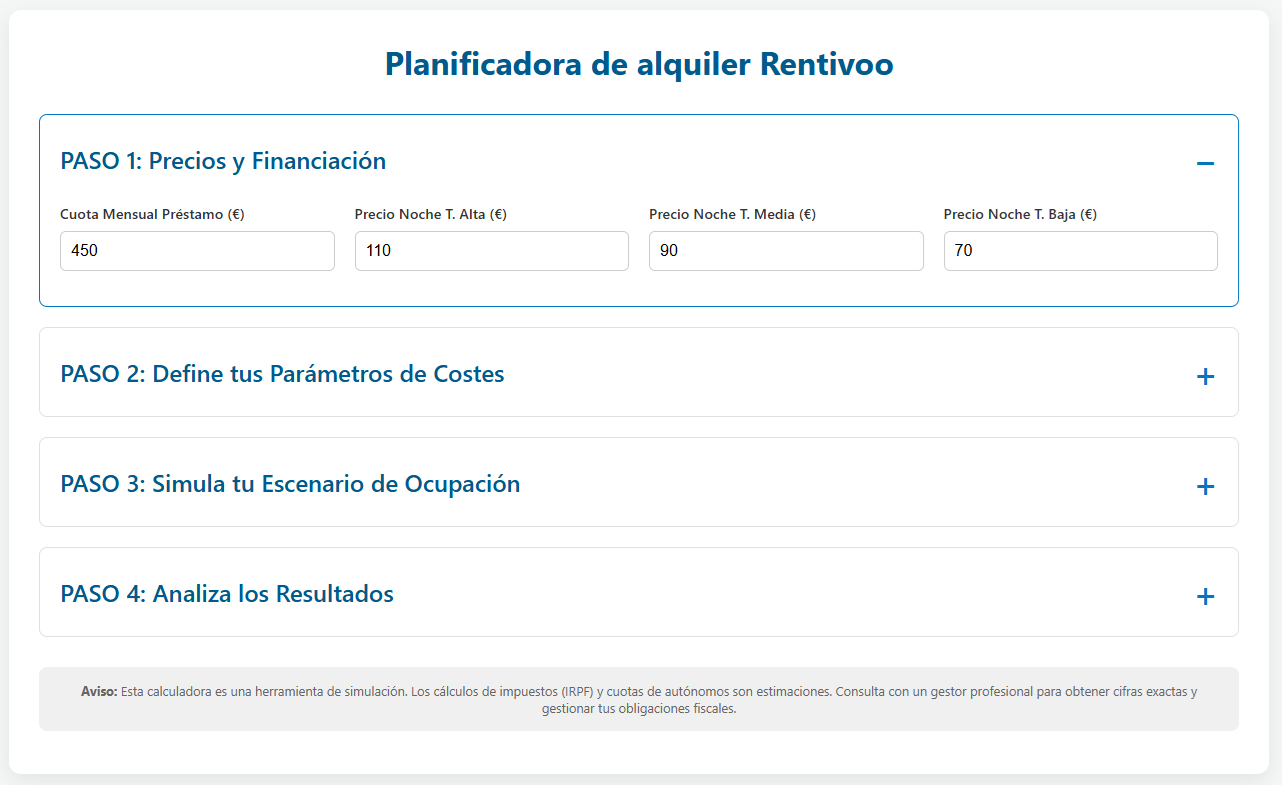Click the 'Planificadora de alquiler Rentivoo' title
Screen dimensions: 1282x785
click(x=639, y=64)
